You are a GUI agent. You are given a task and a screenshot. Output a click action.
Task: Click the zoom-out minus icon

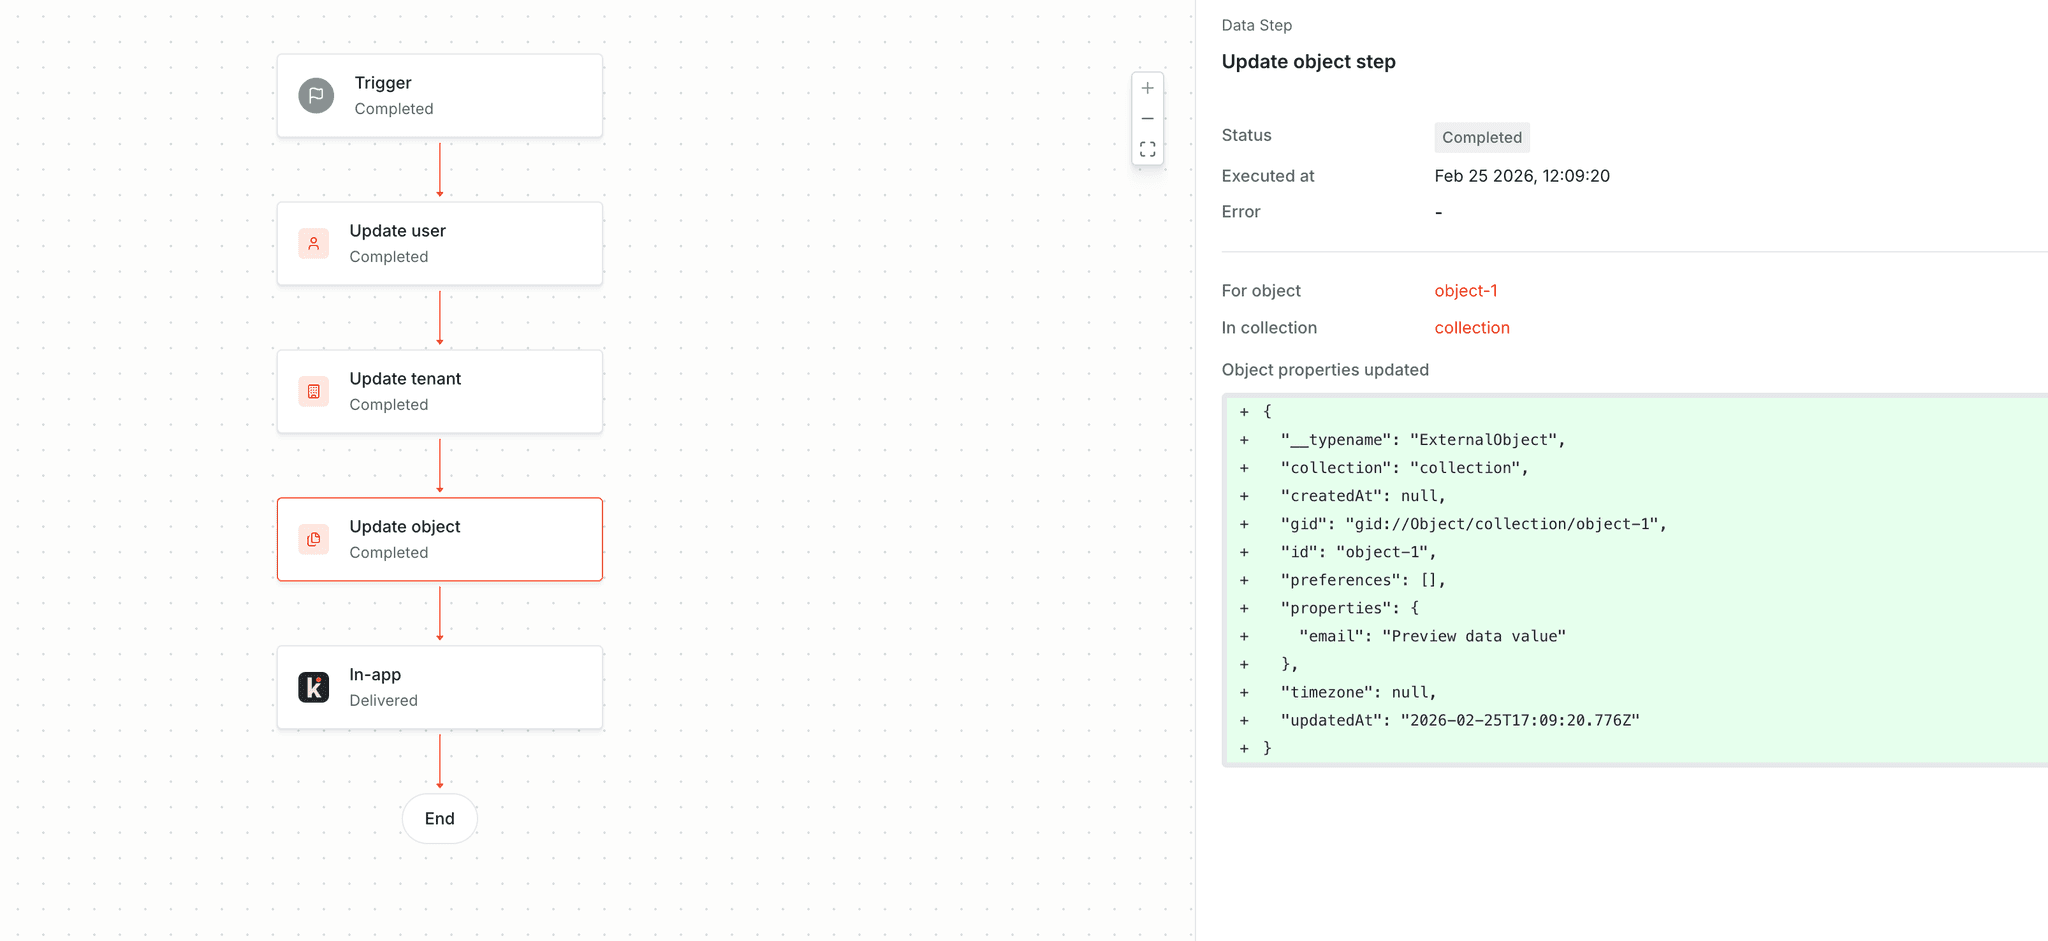pos(1147,118)
